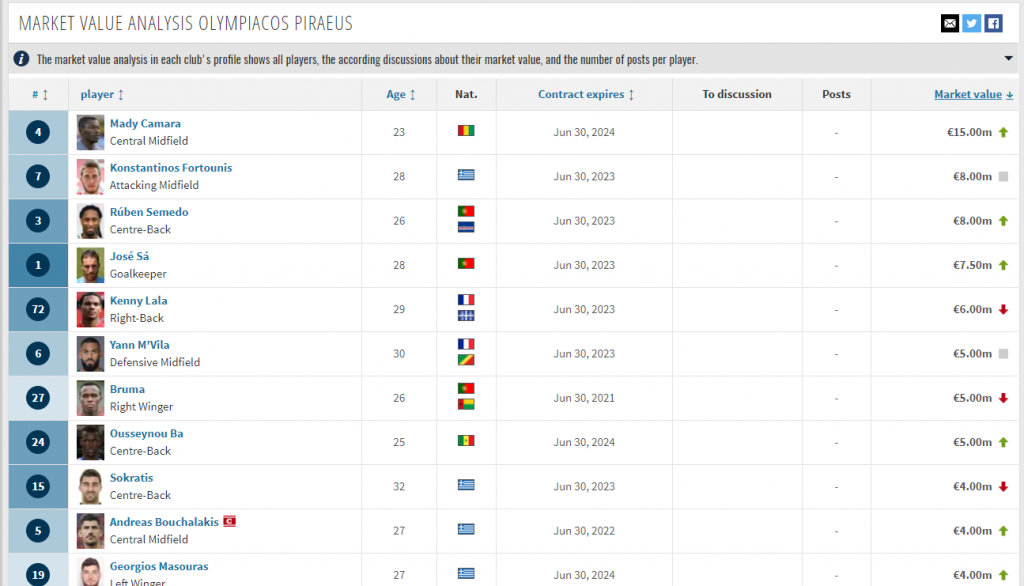Open Rúben Semedo player profile
Screen dimensions: 1024x586
point(148,212)
